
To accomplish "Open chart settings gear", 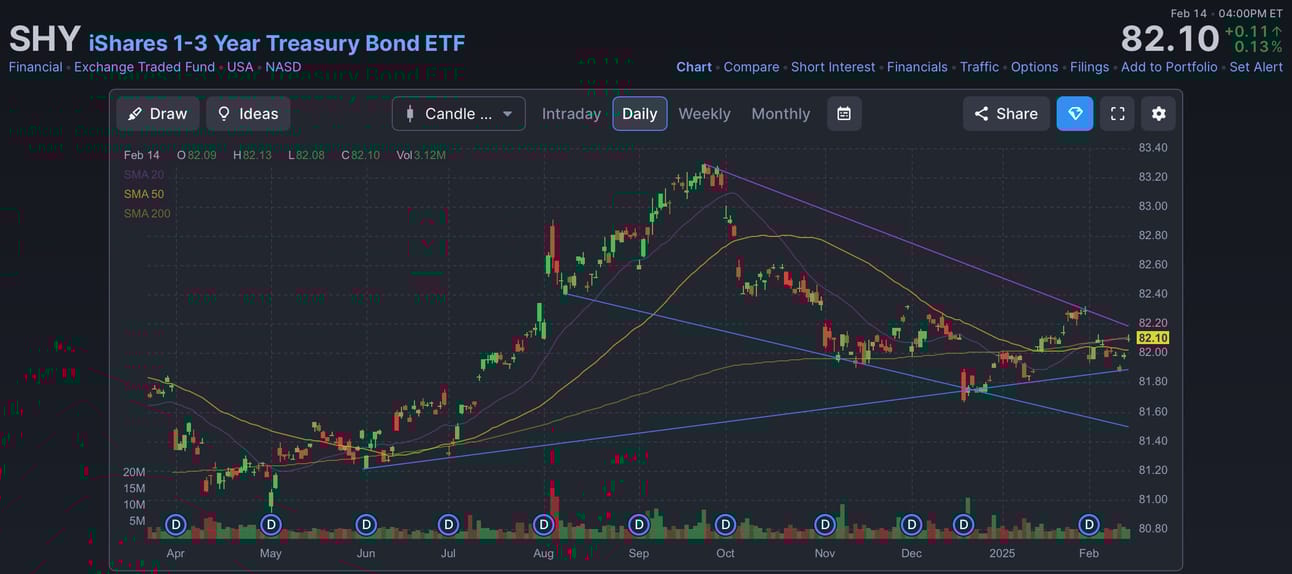I will pos(1159,114).
